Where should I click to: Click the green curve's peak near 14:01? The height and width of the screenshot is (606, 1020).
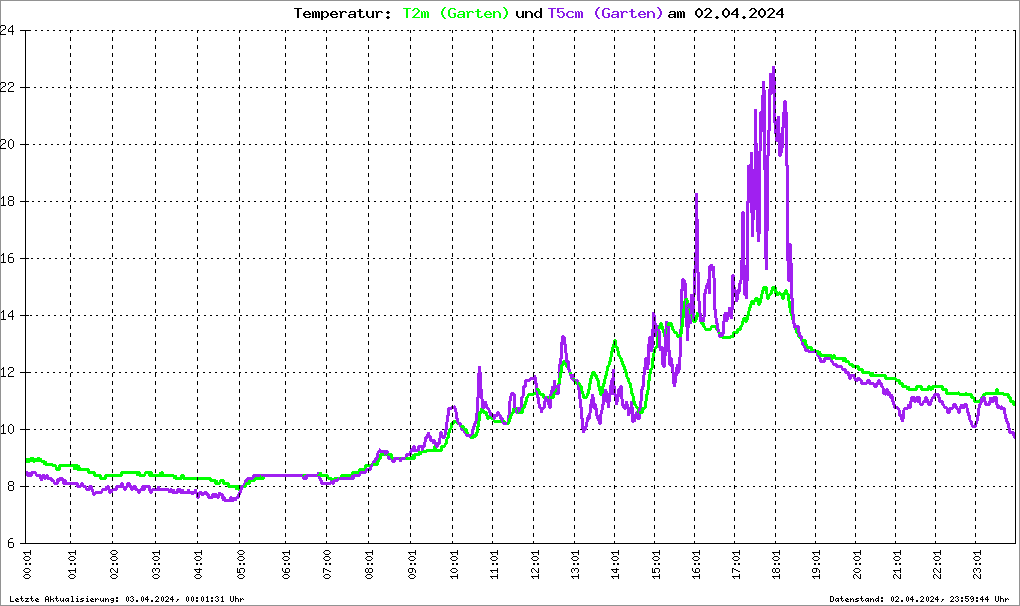[614, 342]
